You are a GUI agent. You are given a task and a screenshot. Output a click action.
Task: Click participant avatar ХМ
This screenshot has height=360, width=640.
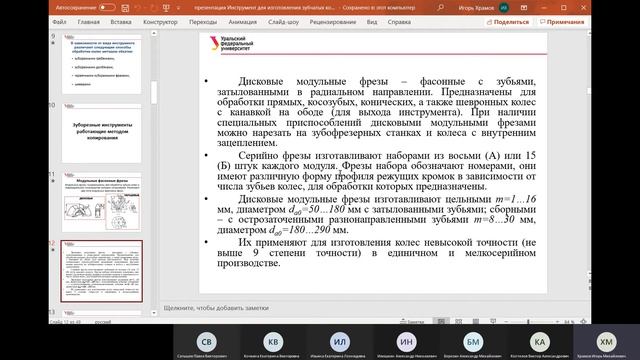tap(606, 342)
